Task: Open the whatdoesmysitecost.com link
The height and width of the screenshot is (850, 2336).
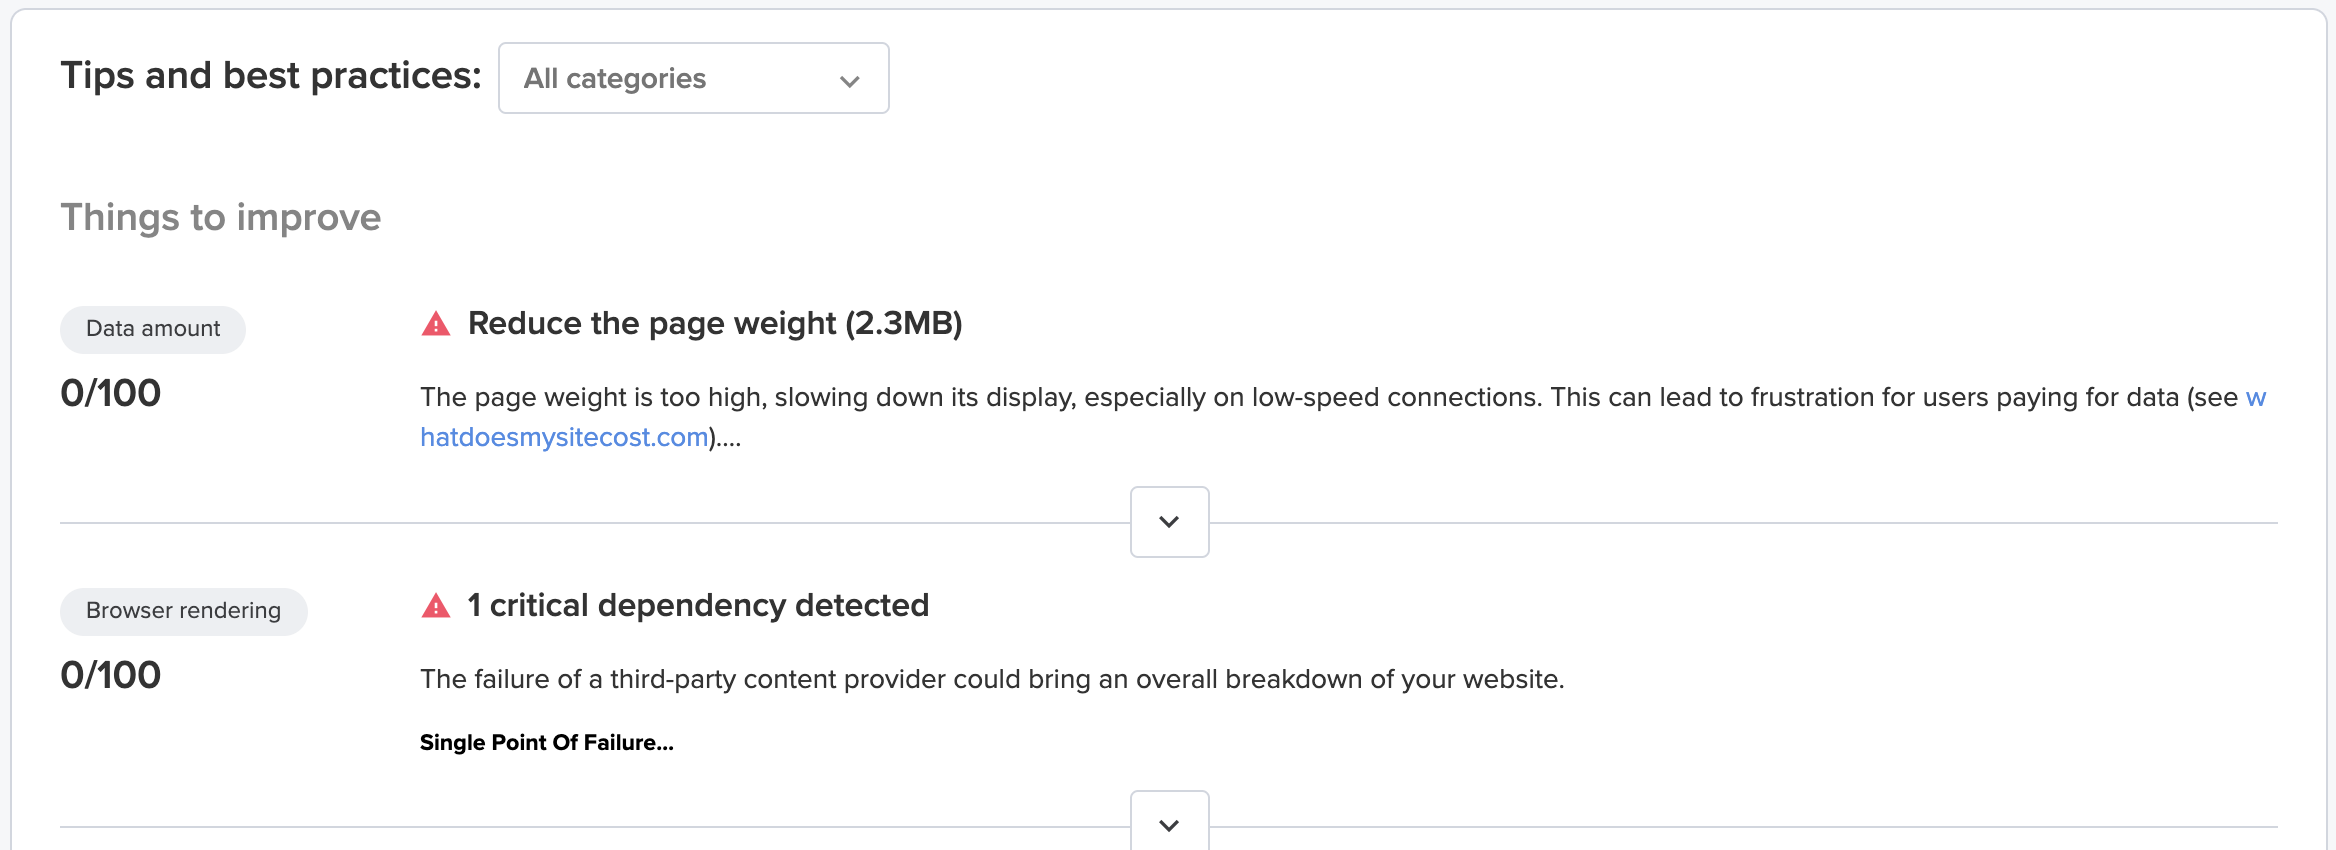Action: click(x=564, y=437)
